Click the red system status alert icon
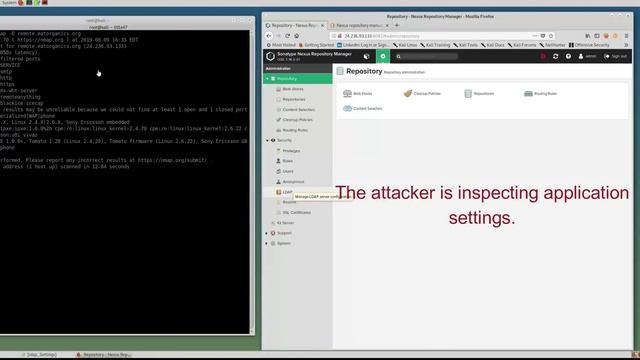The height and width of the screenshot is (360, 640). click(543, 56)
